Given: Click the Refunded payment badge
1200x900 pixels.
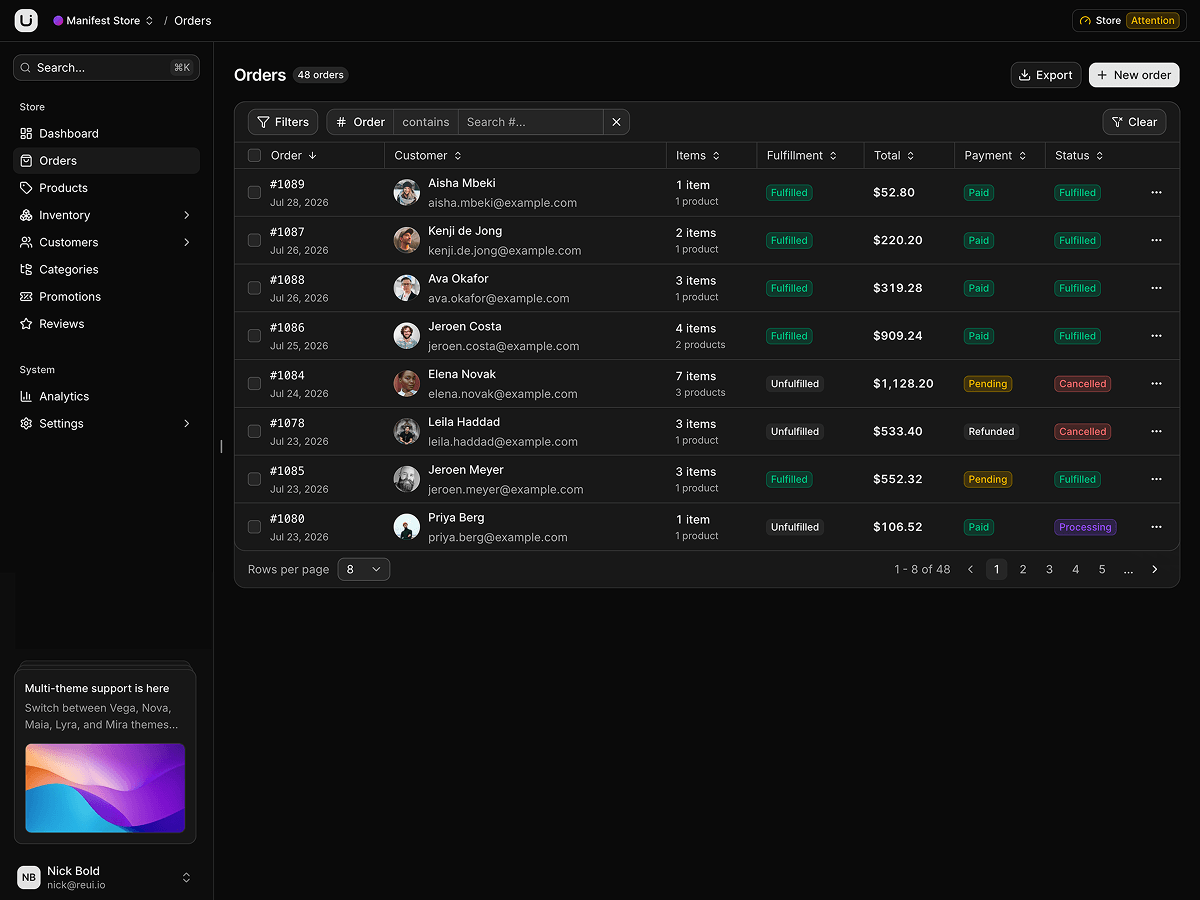Looking at the screenshot, I should pyautogui.click(x=991, y=432).
